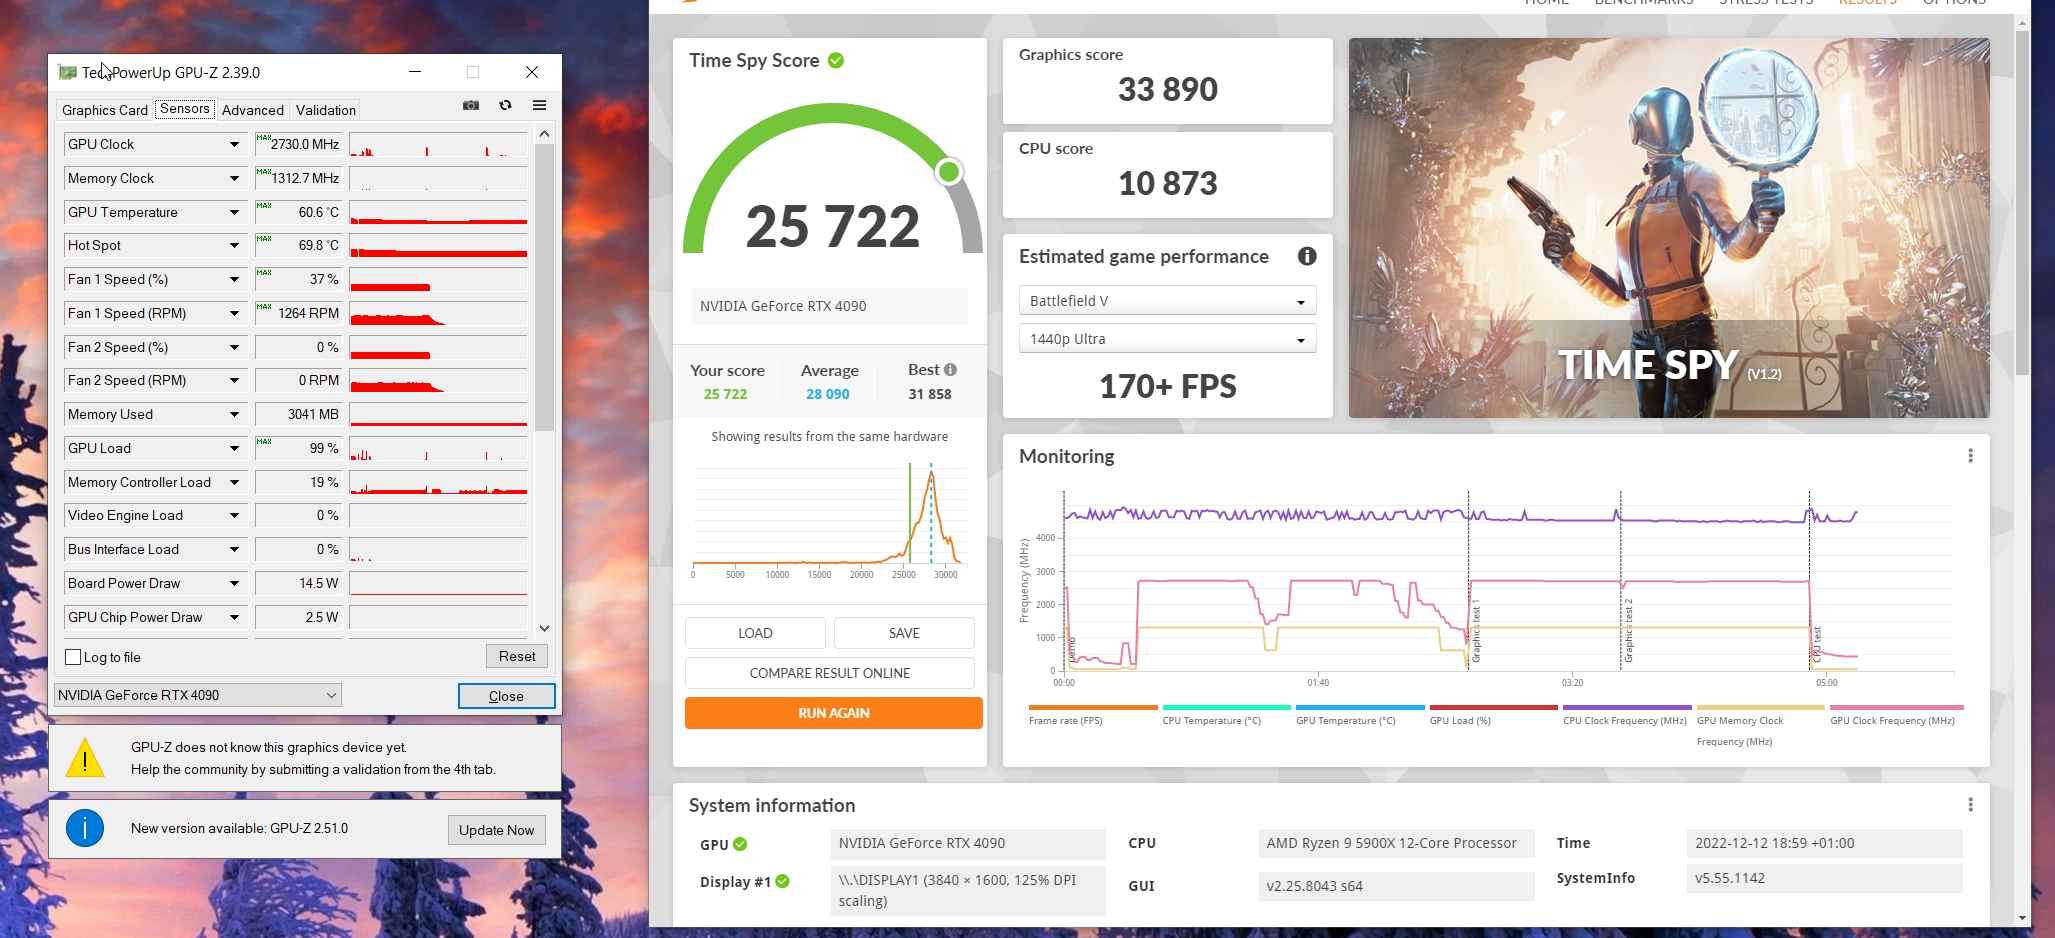Click the Reset button in GPU-Z

517,656
